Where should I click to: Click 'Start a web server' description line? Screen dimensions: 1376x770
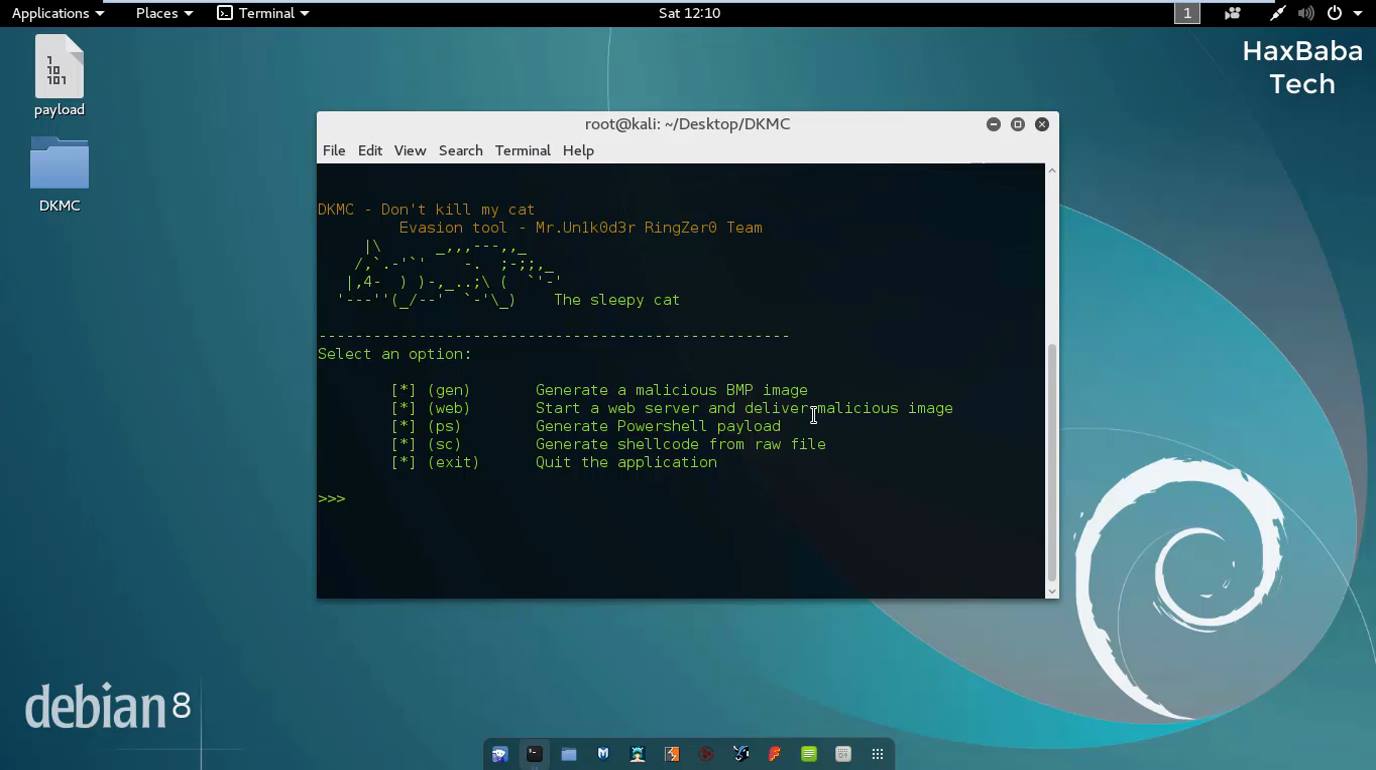(x=744, y=408)
